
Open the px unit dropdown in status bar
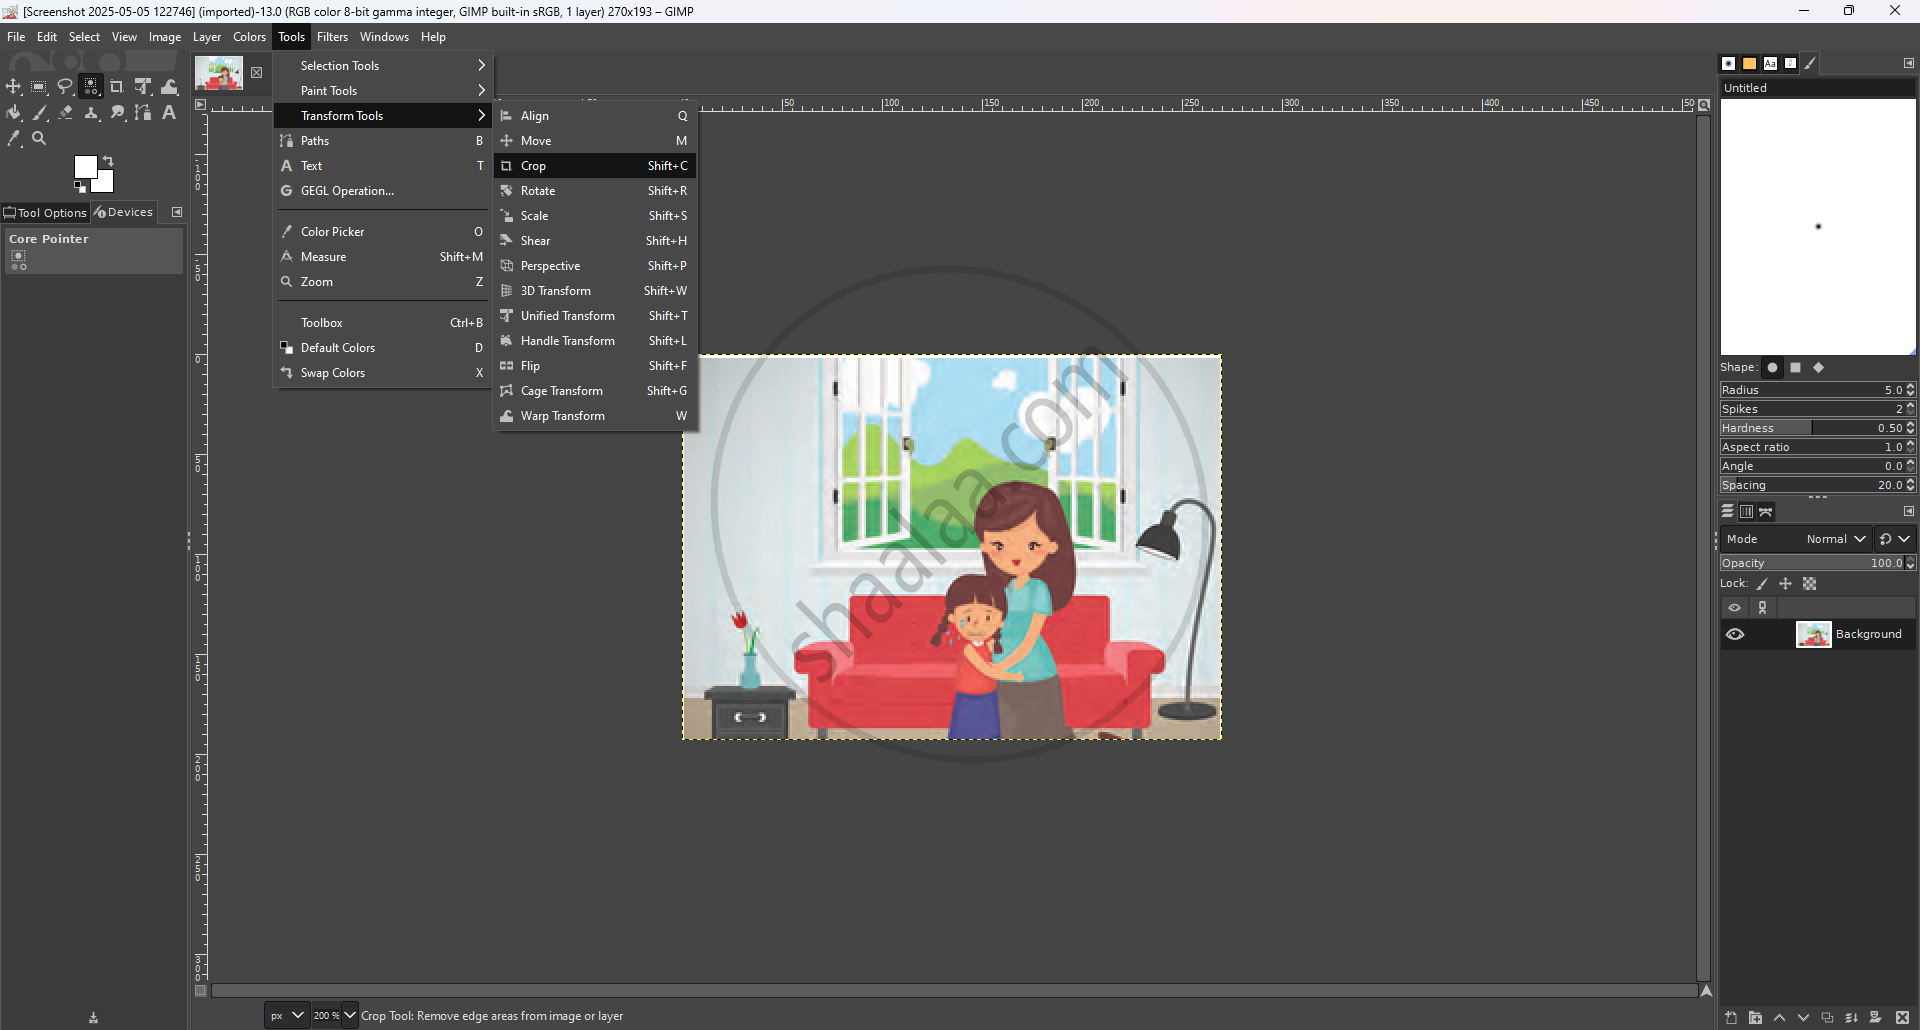pos(286,1015)
